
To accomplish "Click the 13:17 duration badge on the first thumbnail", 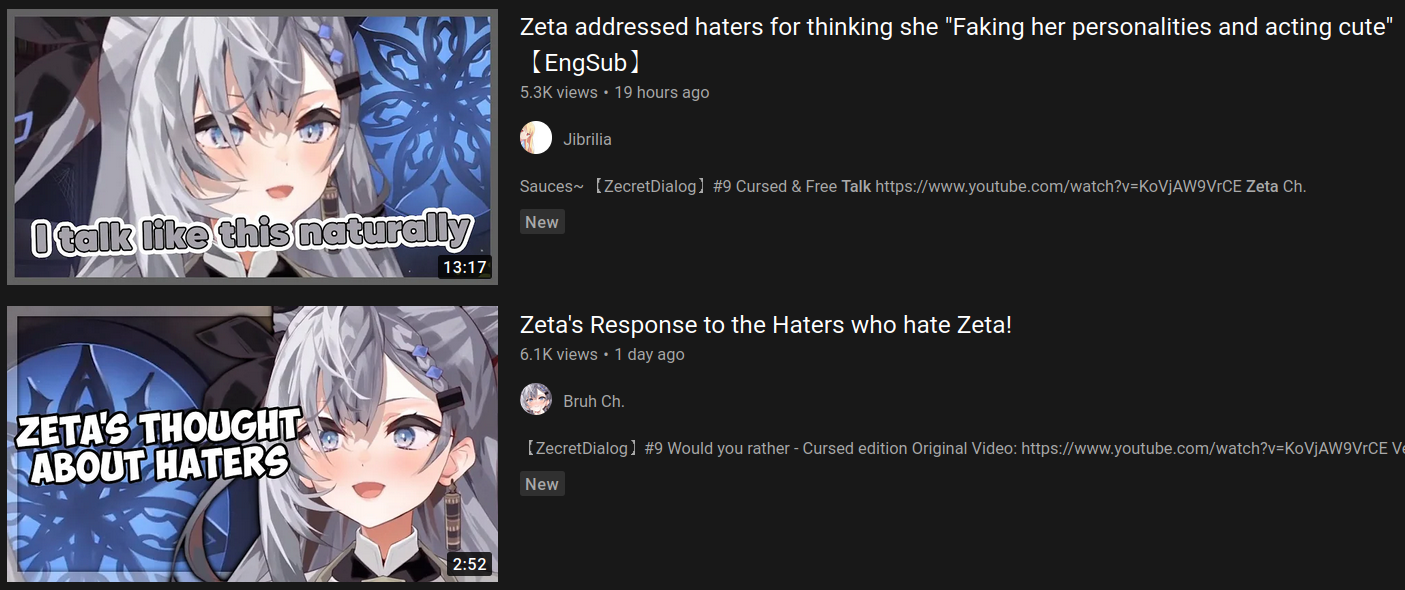I will click(465, 267).
